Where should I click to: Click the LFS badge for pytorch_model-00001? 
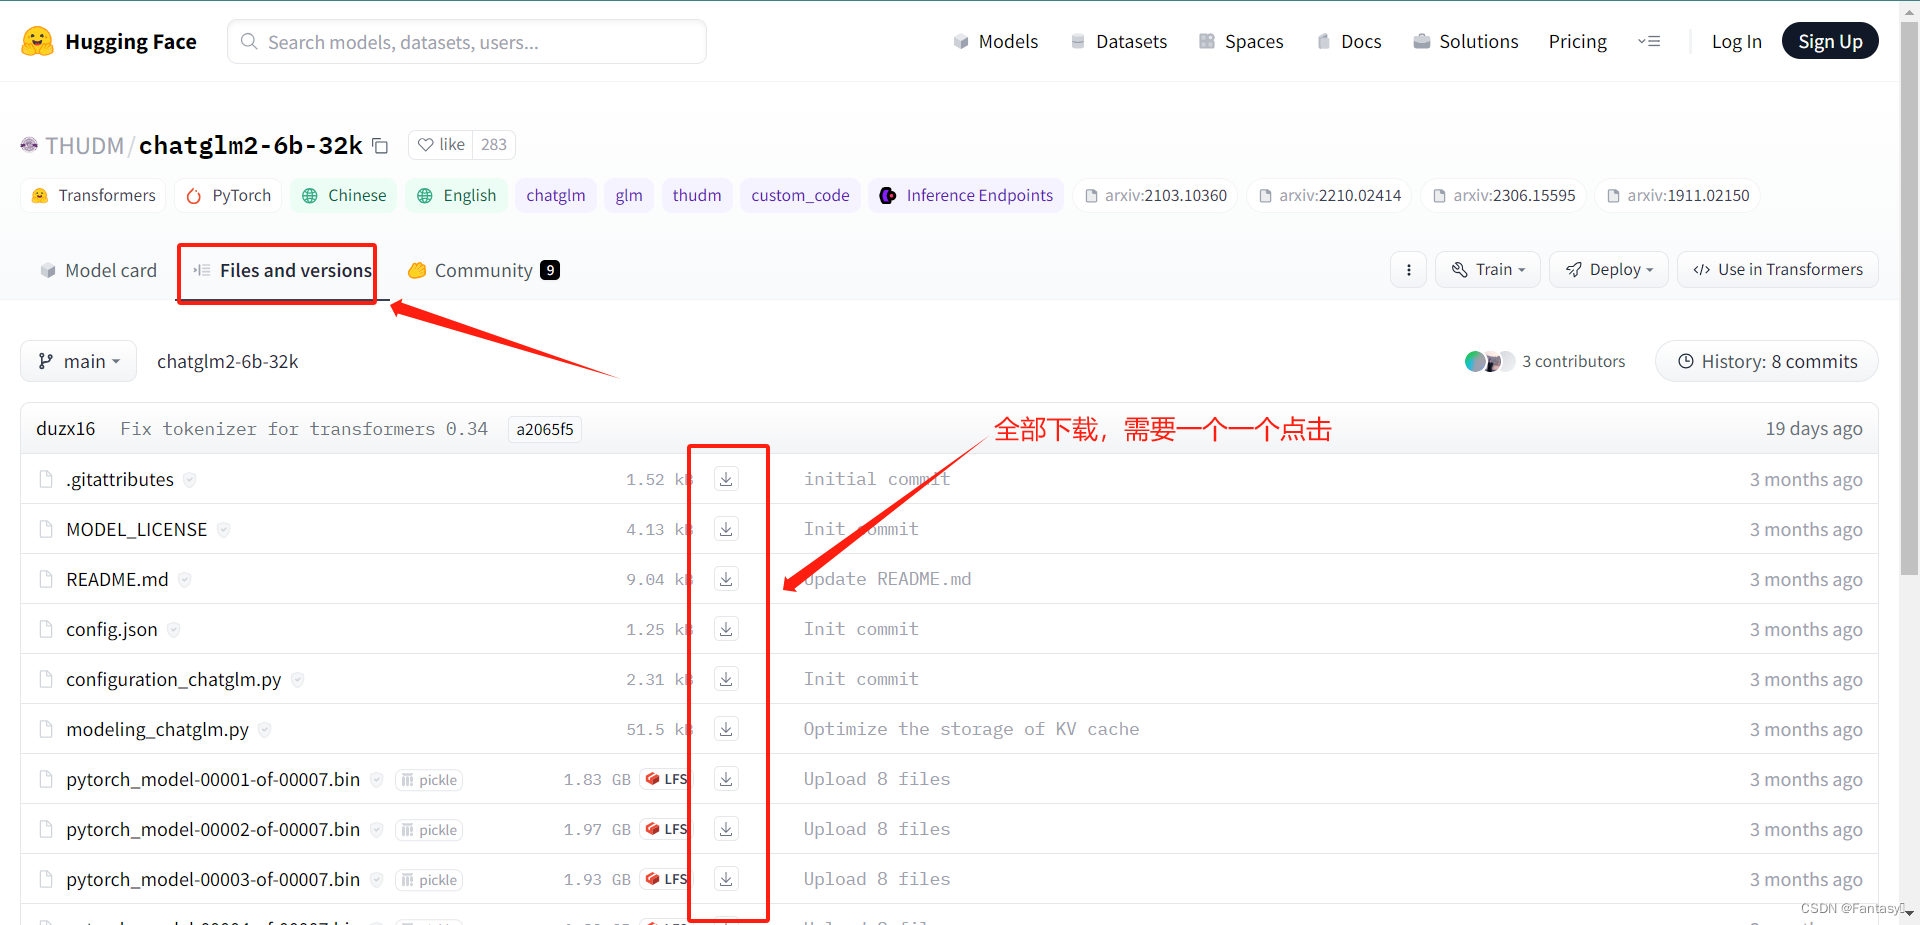point(666,779)
